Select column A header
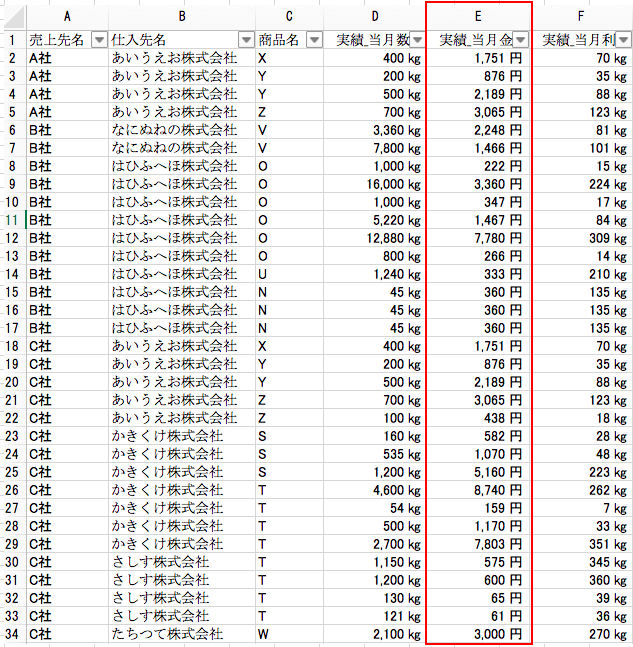The height and width of the screenshot is (647, 633). coord(67,17)
